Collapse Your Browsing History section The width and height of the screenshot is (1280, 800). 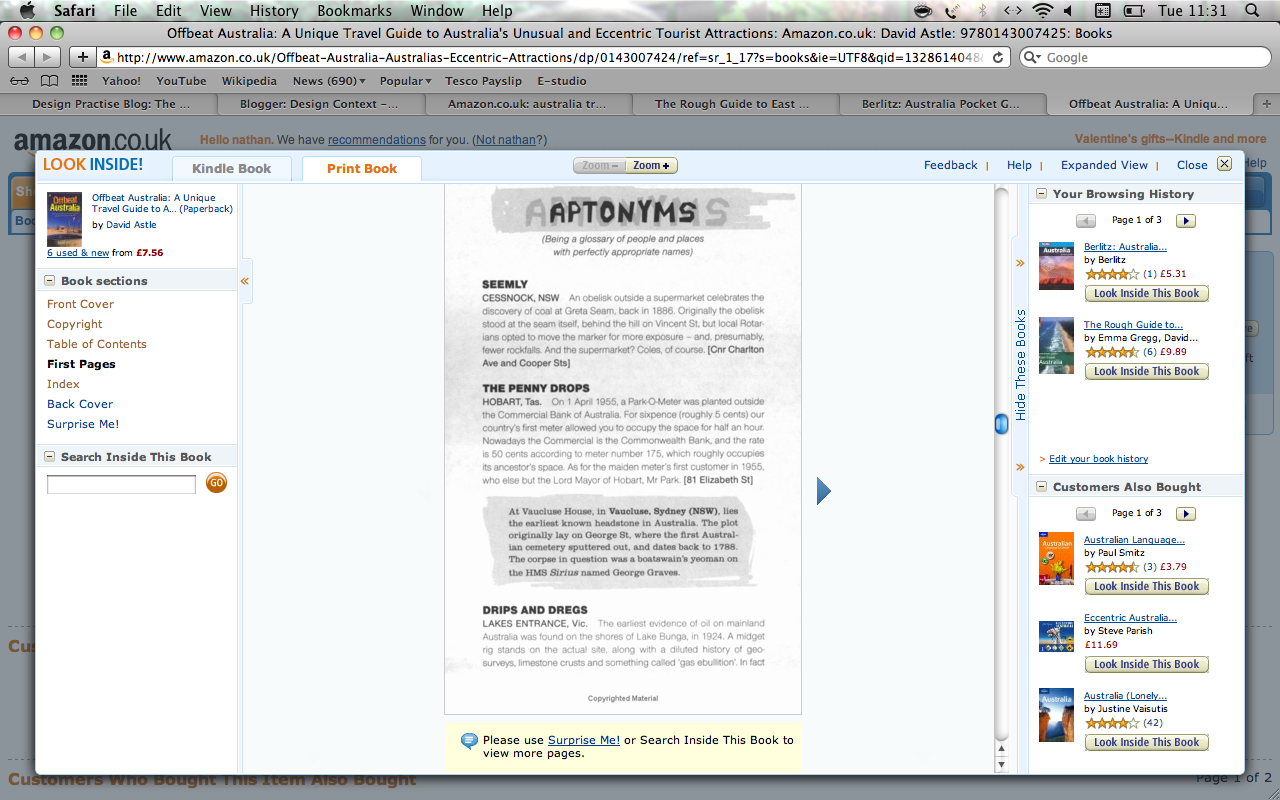1041,194
